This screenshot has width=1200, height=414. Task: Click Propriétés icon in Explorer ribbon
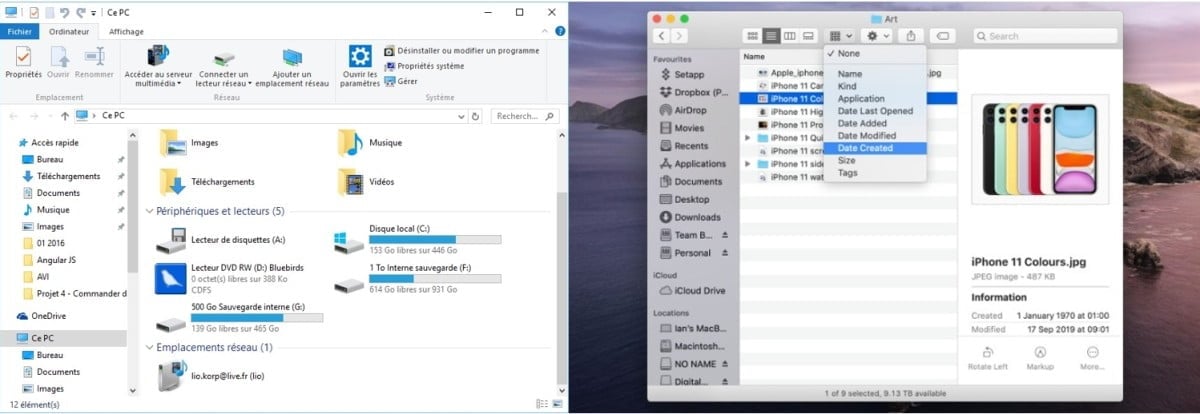(x=23, y=55)
